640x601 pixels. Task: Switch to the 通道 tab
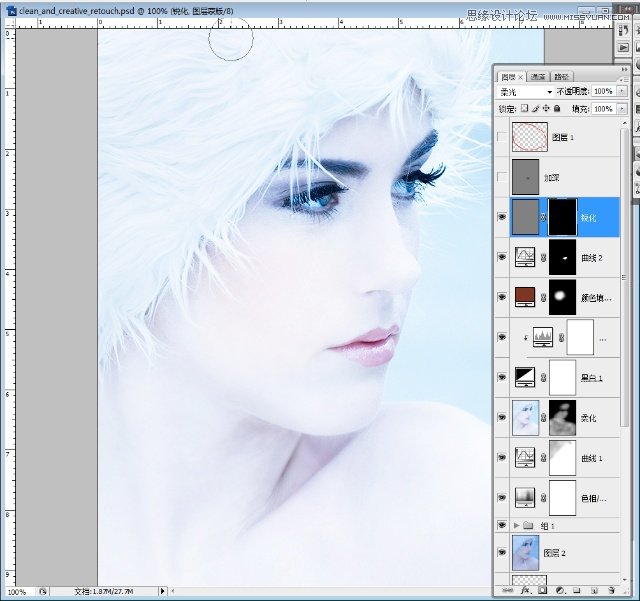(x=538, y=76)
